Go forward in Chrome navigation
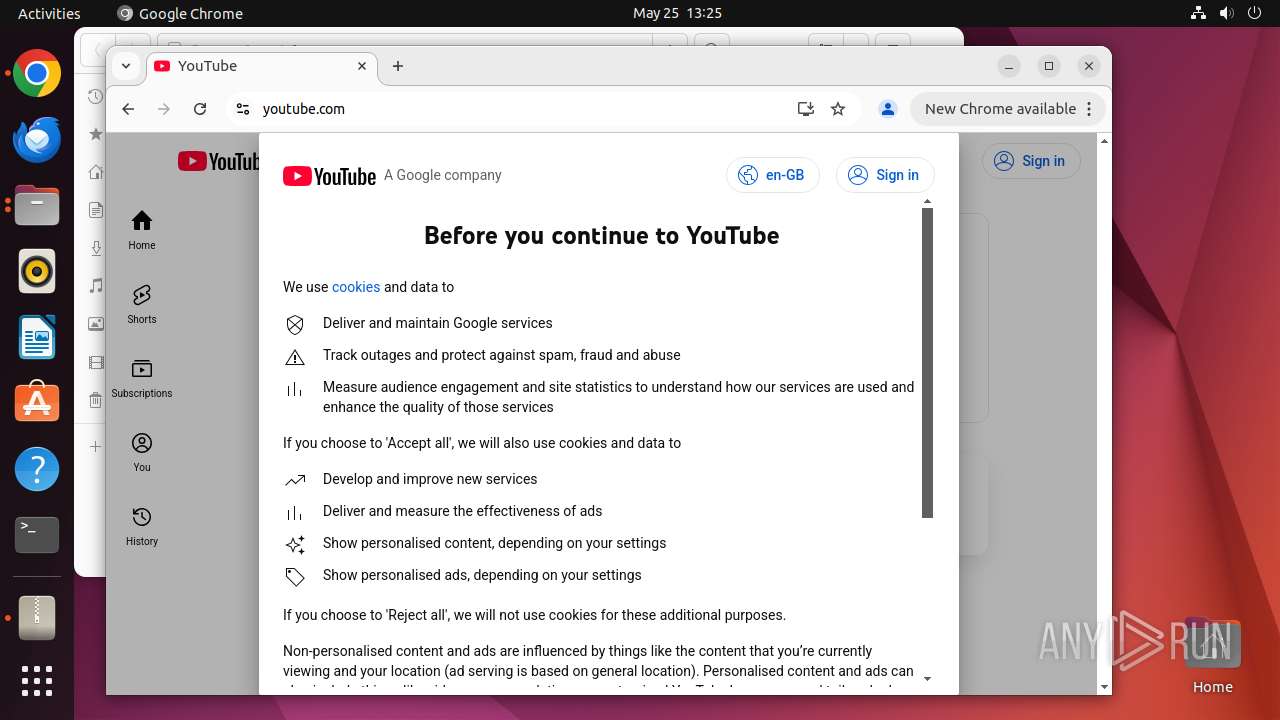Image resolution: width=1280 pixels, height=720 pixels. click(164, 109)
